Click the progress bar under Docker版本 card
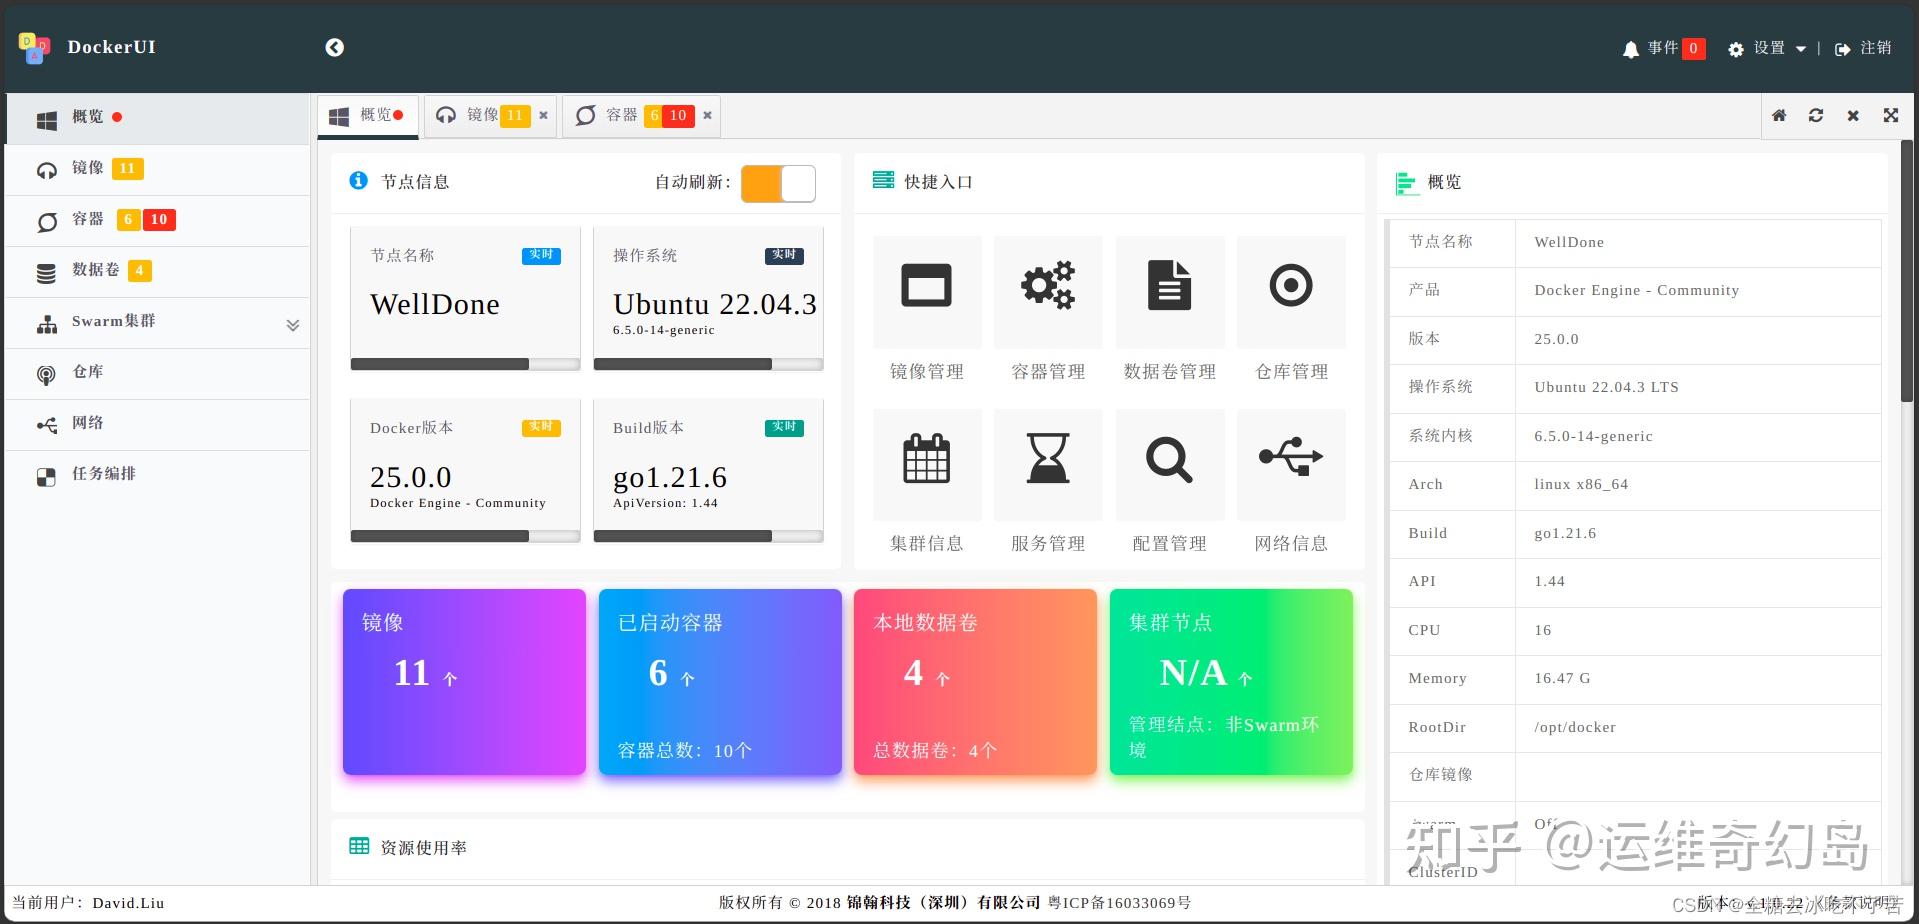This screenshot has height=924, width=1919. point(465,536)
